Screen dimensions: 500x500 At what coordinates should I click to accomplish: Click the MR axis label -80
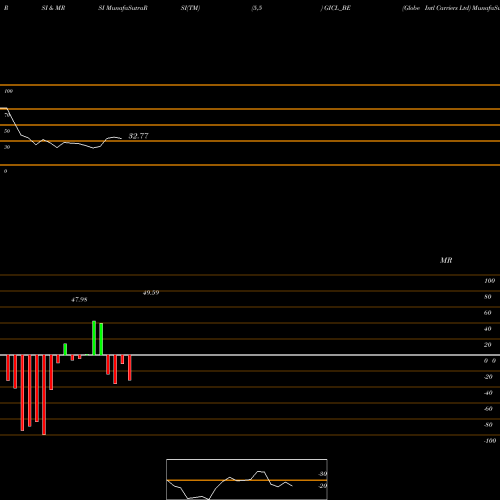point(488,425)
